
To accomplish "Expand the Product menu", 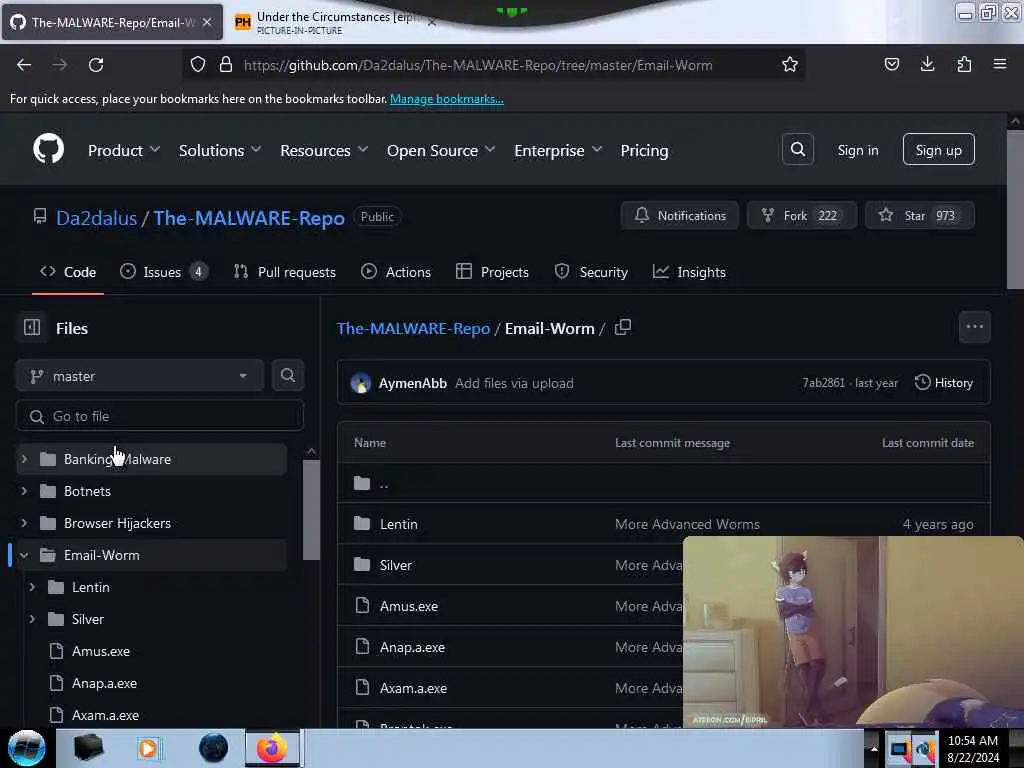I will [123, 150].
